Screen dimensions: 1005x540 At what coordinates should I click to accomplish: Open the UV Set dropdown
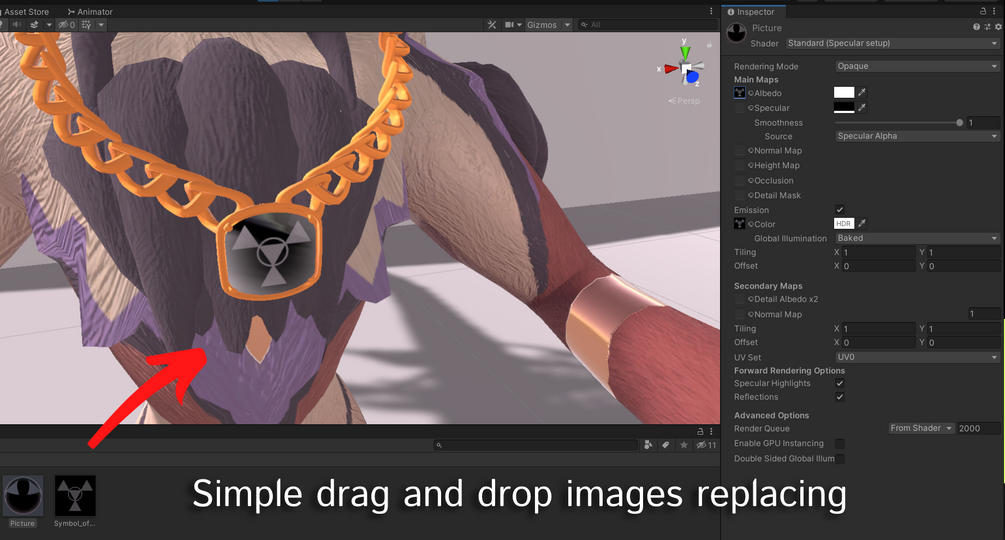[x=917, y=357]
